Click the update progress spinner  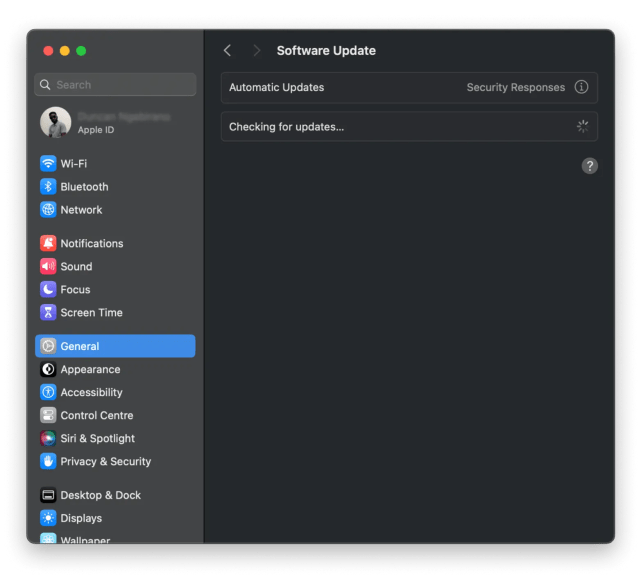click(583, 126)
